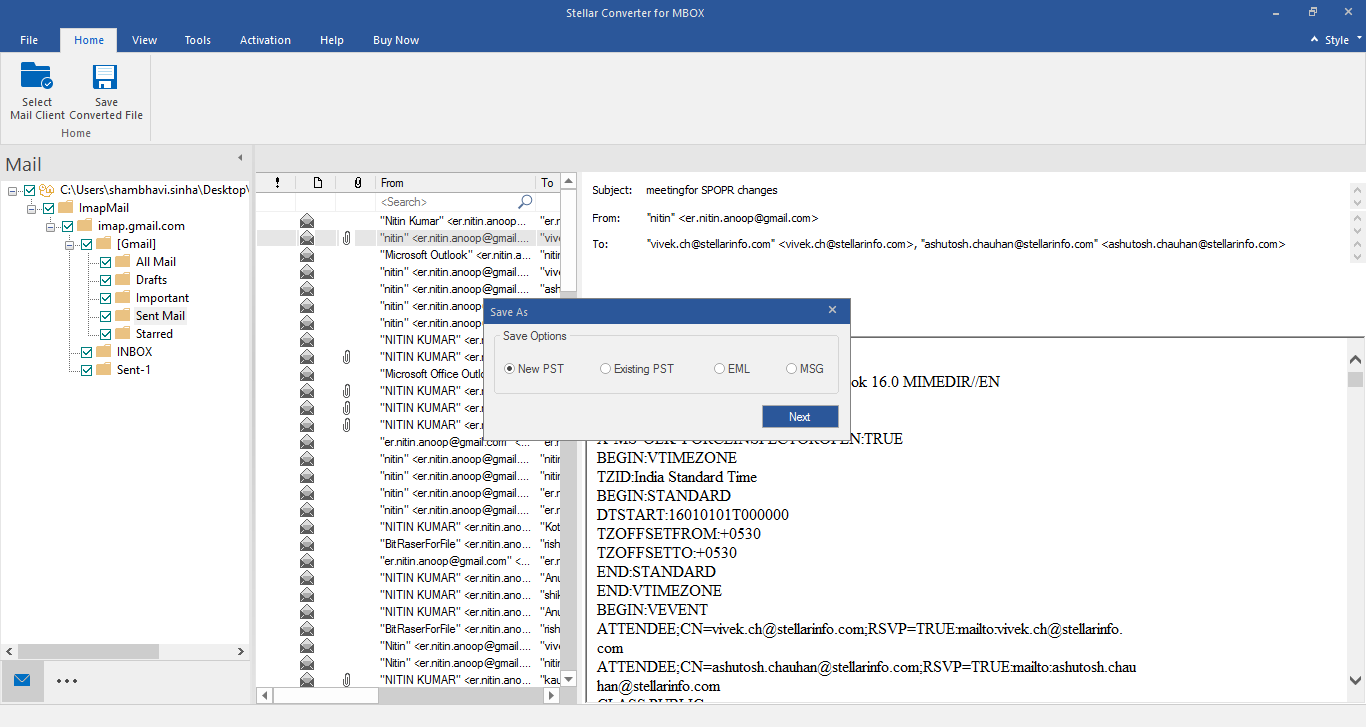The image size is (1366, 727).
Task: Open the Style dropdown menu
Action: pyautogui.click(x=1336, y=40)
